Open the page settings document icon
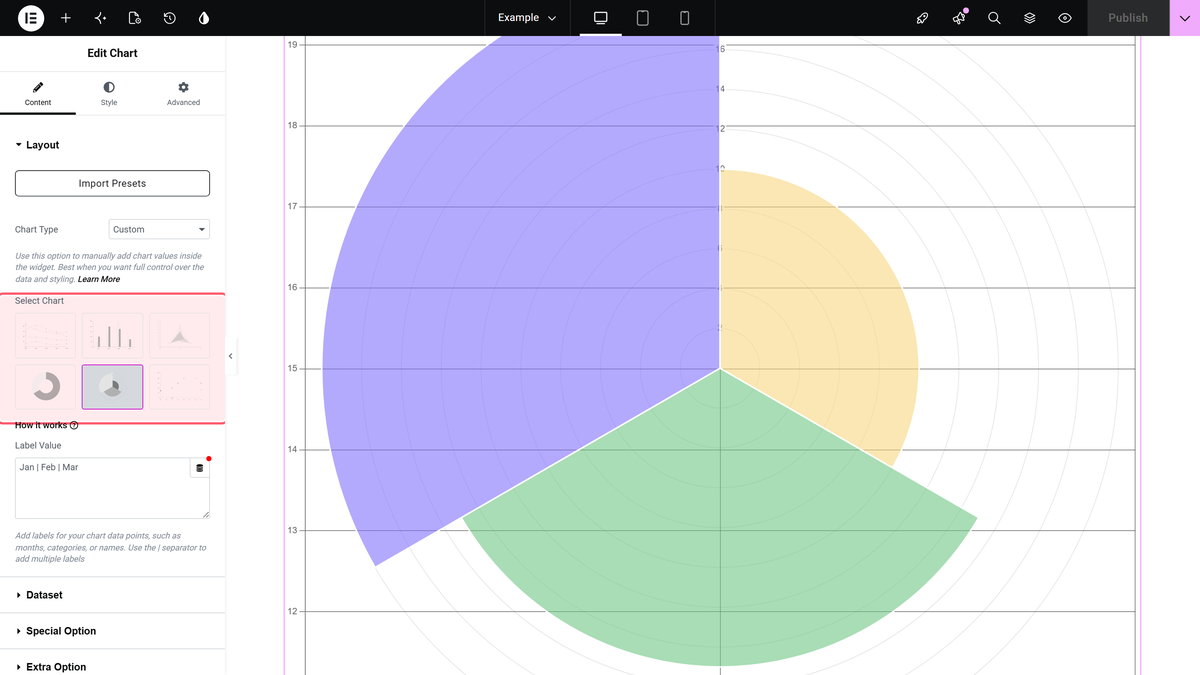1200x675 pixels. 135,18
